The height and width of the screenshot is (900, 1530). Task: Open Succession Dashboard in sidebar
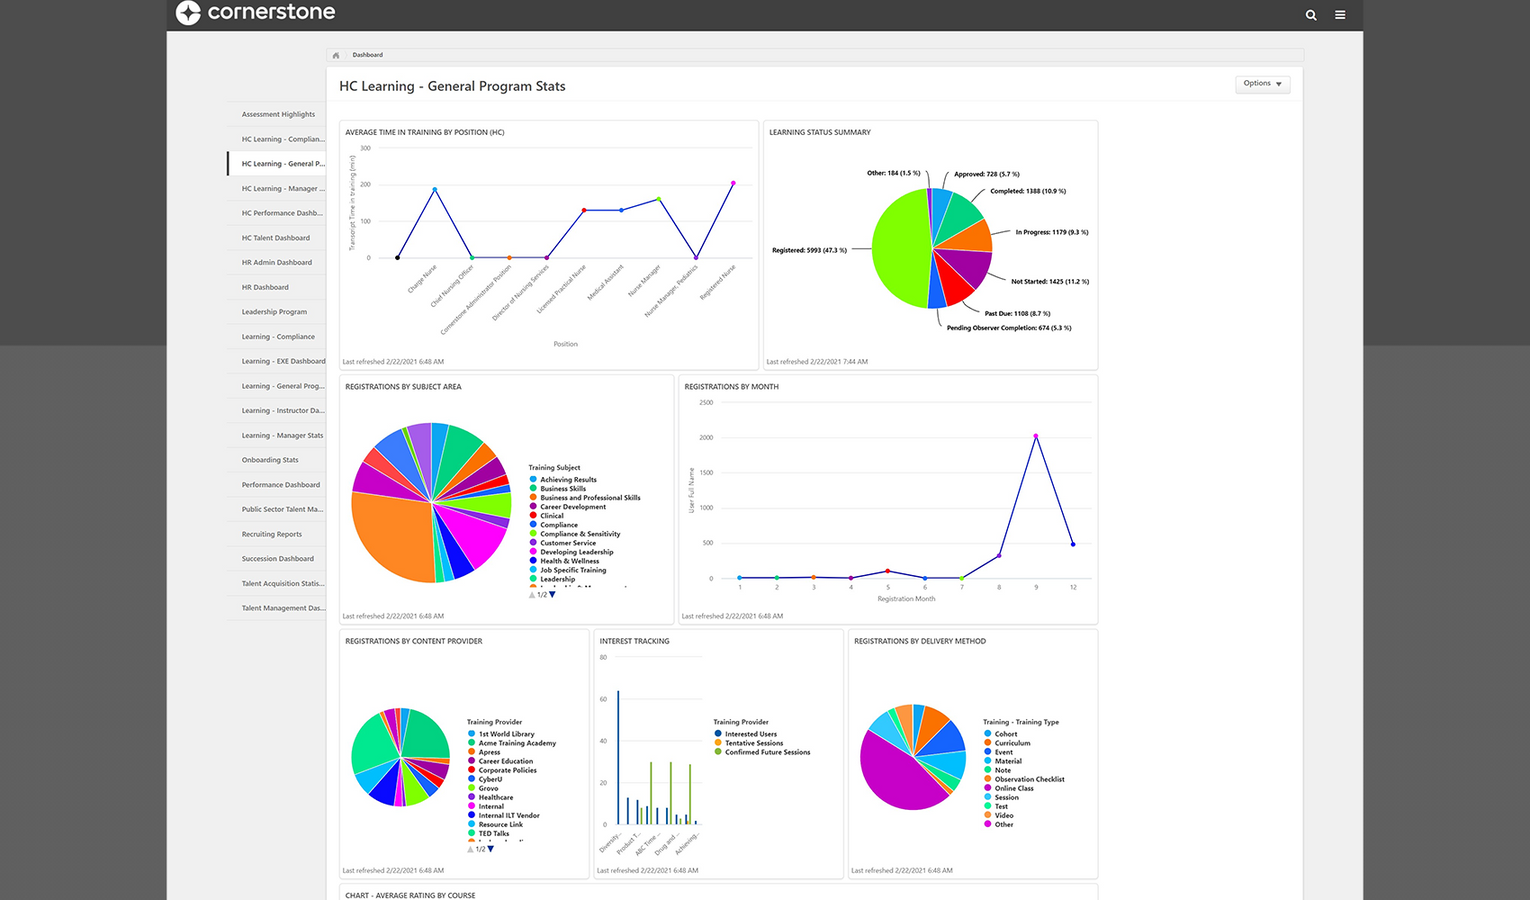(x=277, y=559)
